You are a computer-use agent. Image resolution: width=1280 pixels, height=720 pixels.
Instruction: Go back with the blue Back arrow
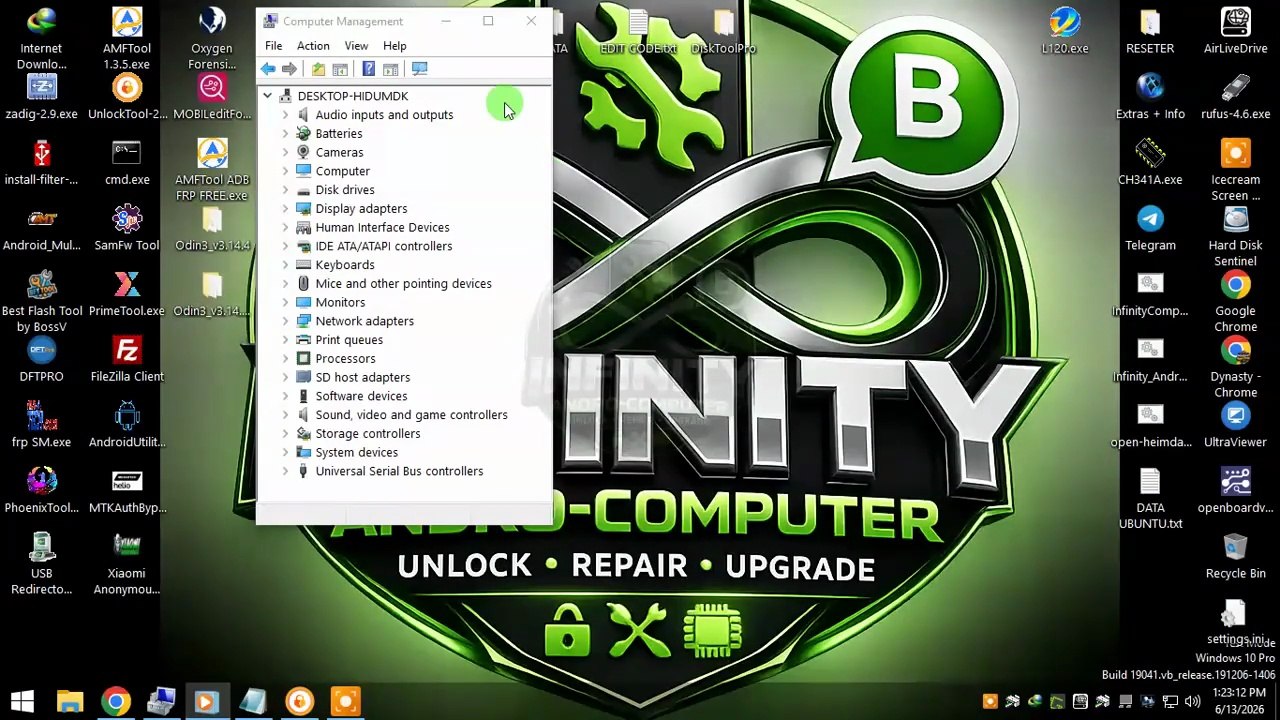(x=268, y=69)
